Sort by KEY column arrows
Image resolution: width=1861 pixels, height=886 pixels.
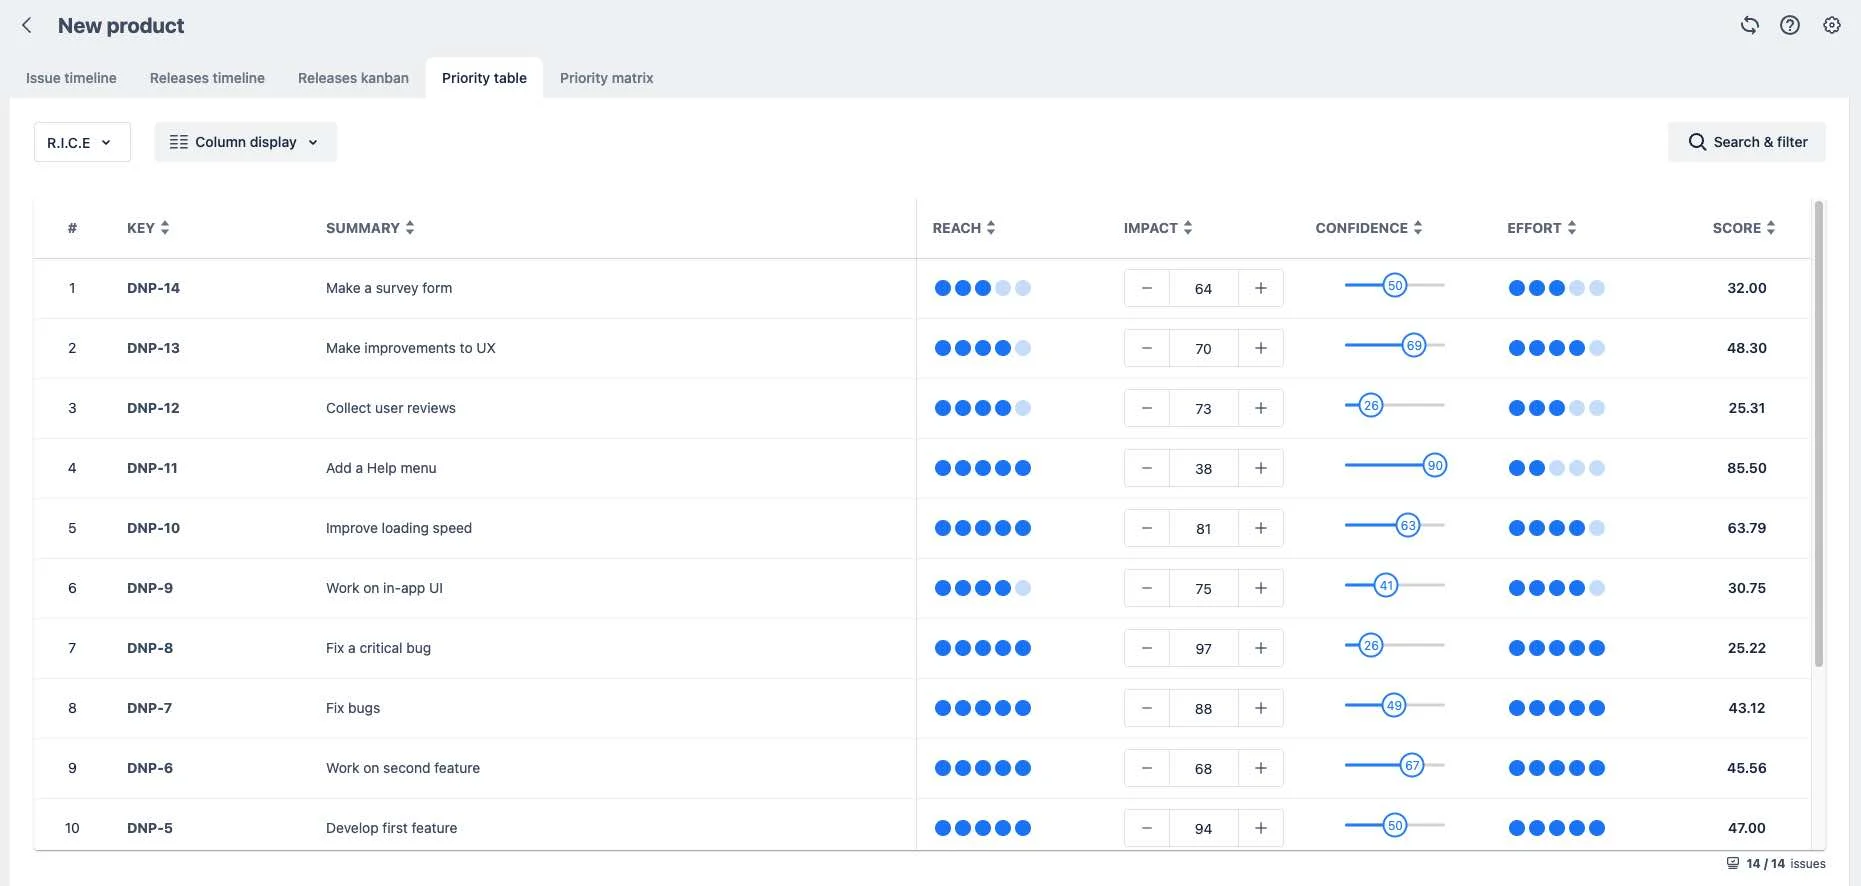[x=165, y=228]
